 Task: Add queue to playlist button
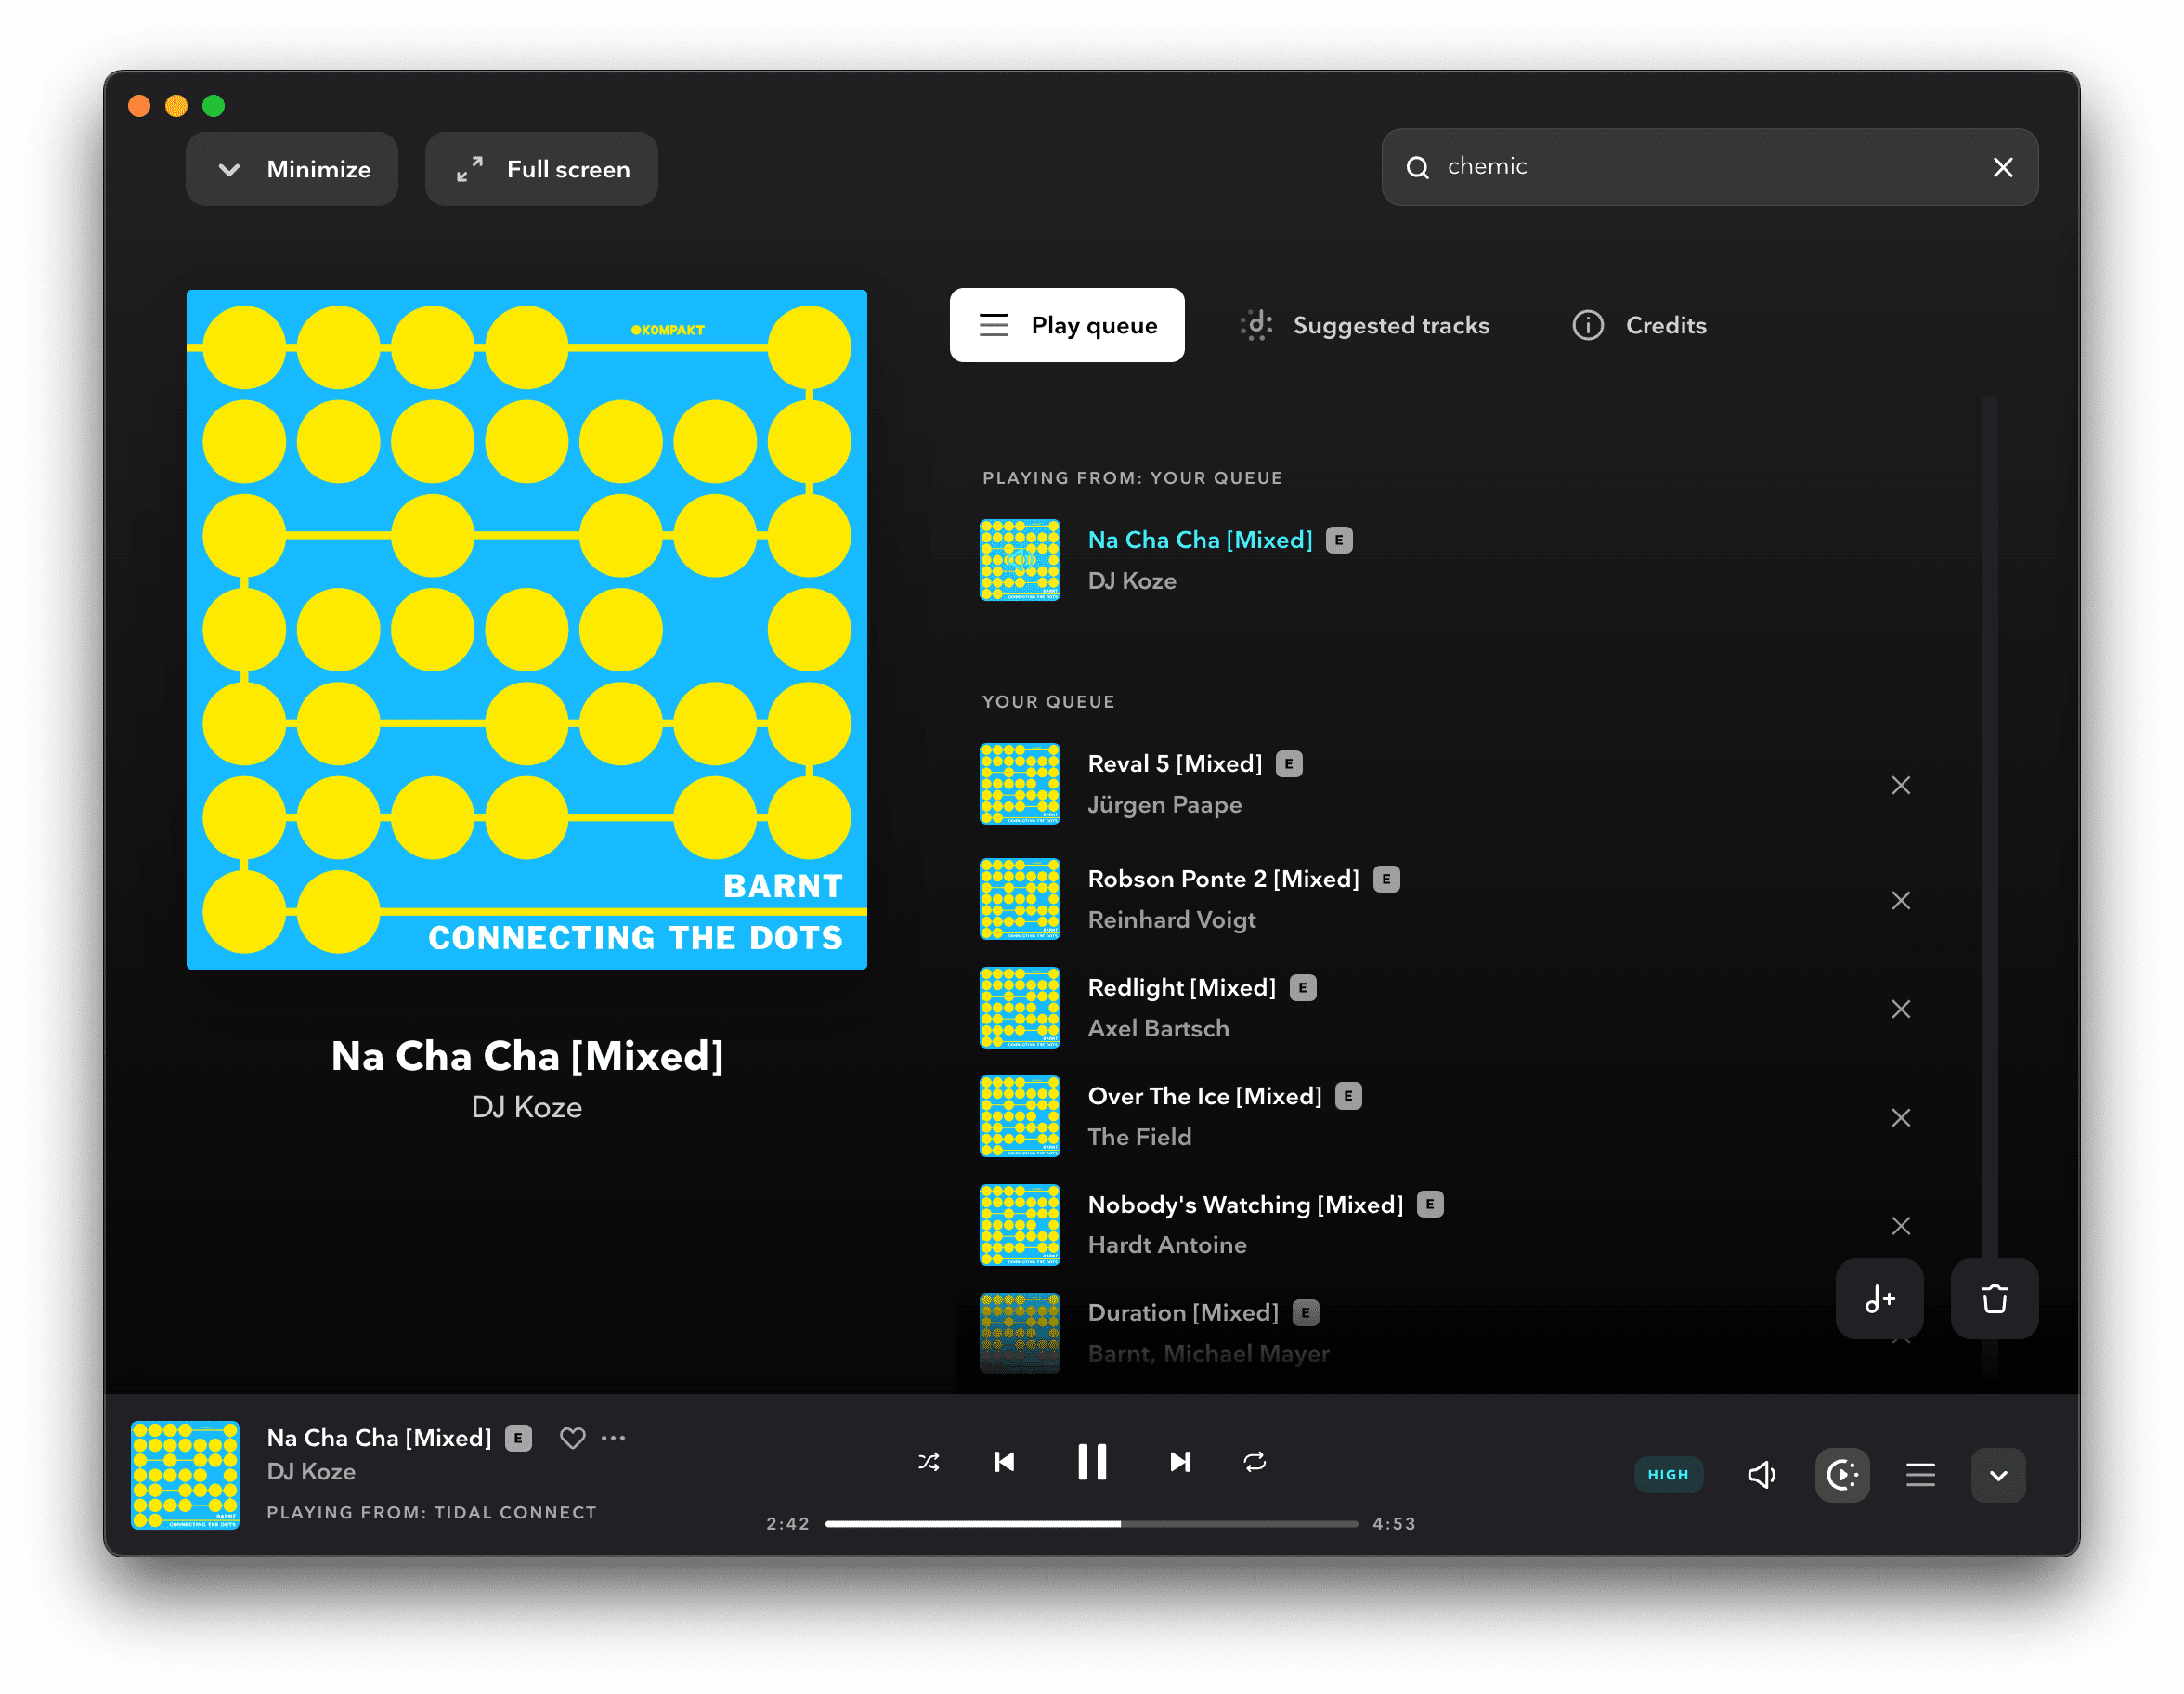click(1880, 1299)
